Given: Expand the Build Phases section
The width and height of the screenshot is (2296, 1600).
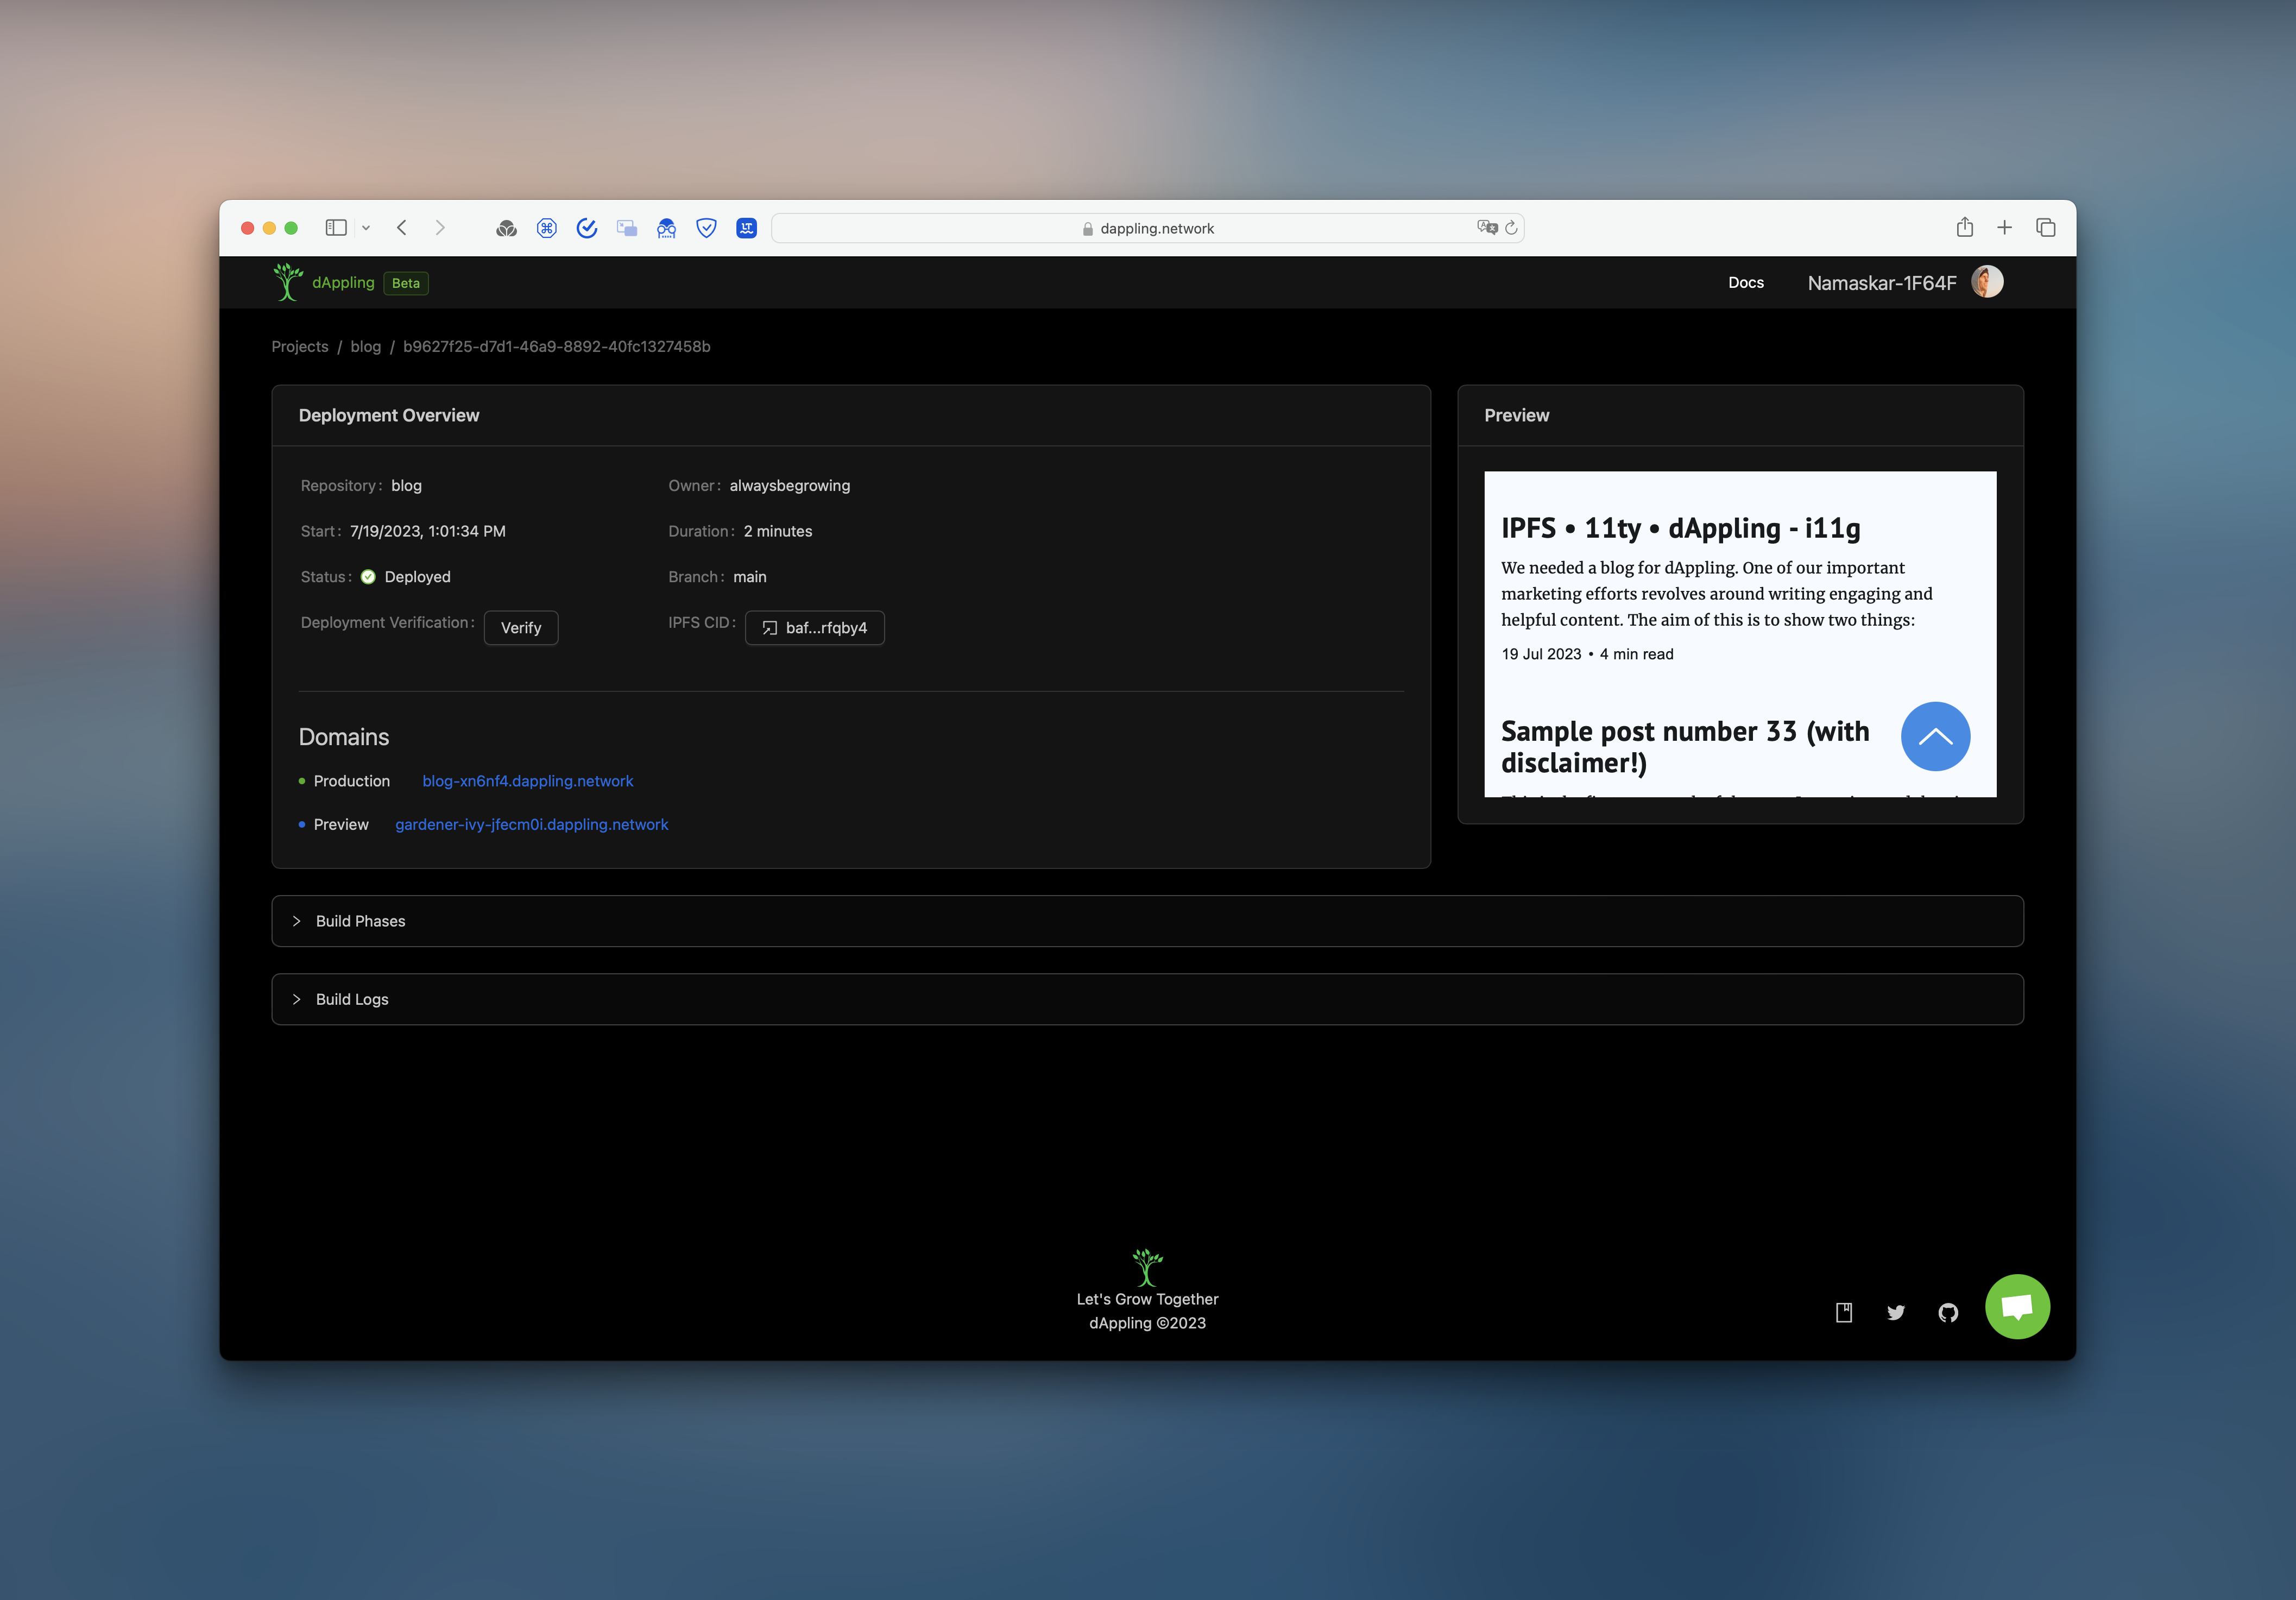Looking at the screenshot, I should click(x=1147, y=921).
